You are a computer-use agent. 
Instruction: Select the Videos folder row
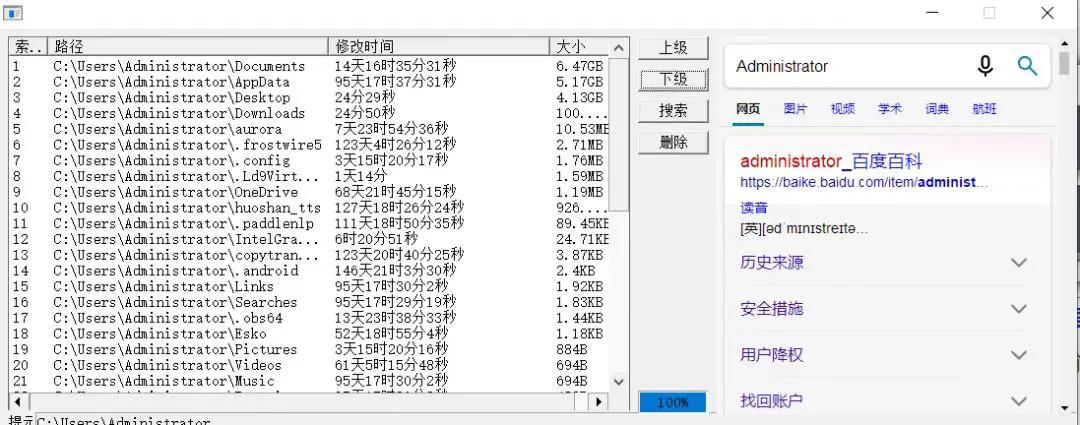point(309,365)
